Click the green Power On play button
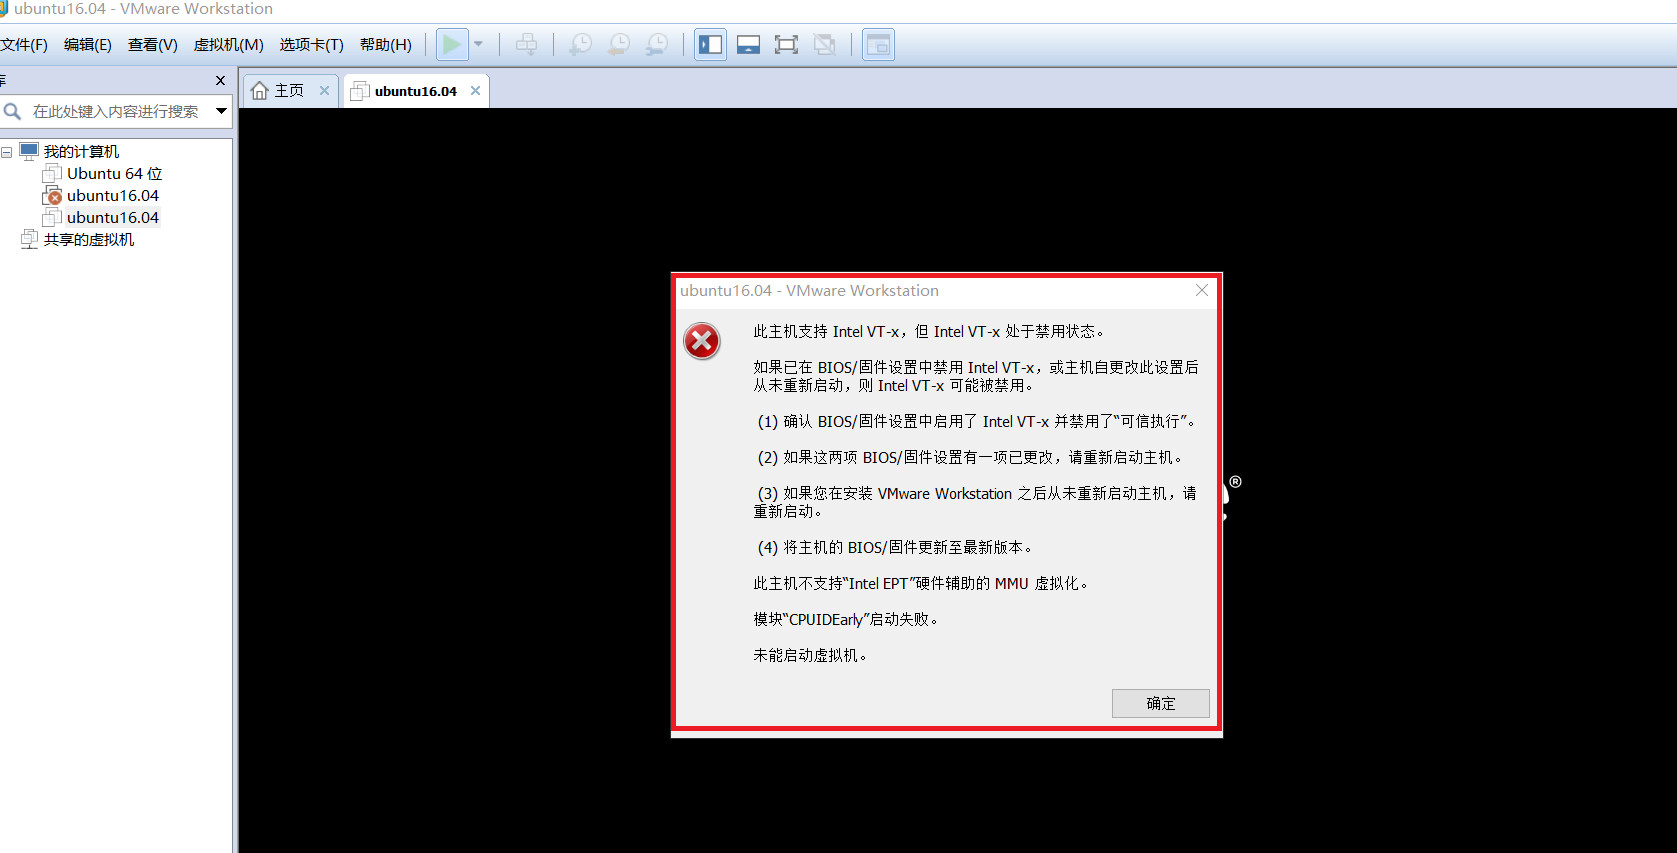Image resolution: width=1677 pixels, height=853 pixels. click(452, 44)
